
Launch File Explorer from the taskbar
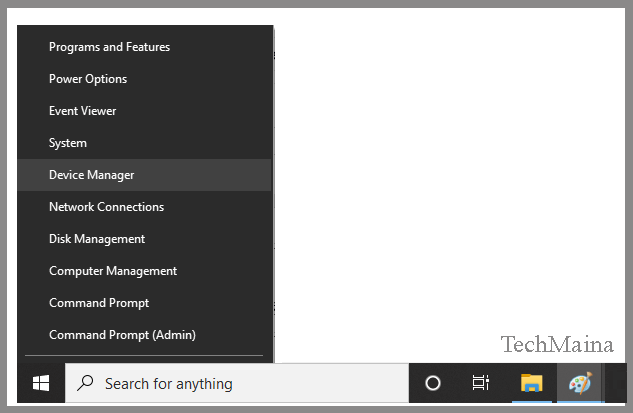click(x=531, y=383)
